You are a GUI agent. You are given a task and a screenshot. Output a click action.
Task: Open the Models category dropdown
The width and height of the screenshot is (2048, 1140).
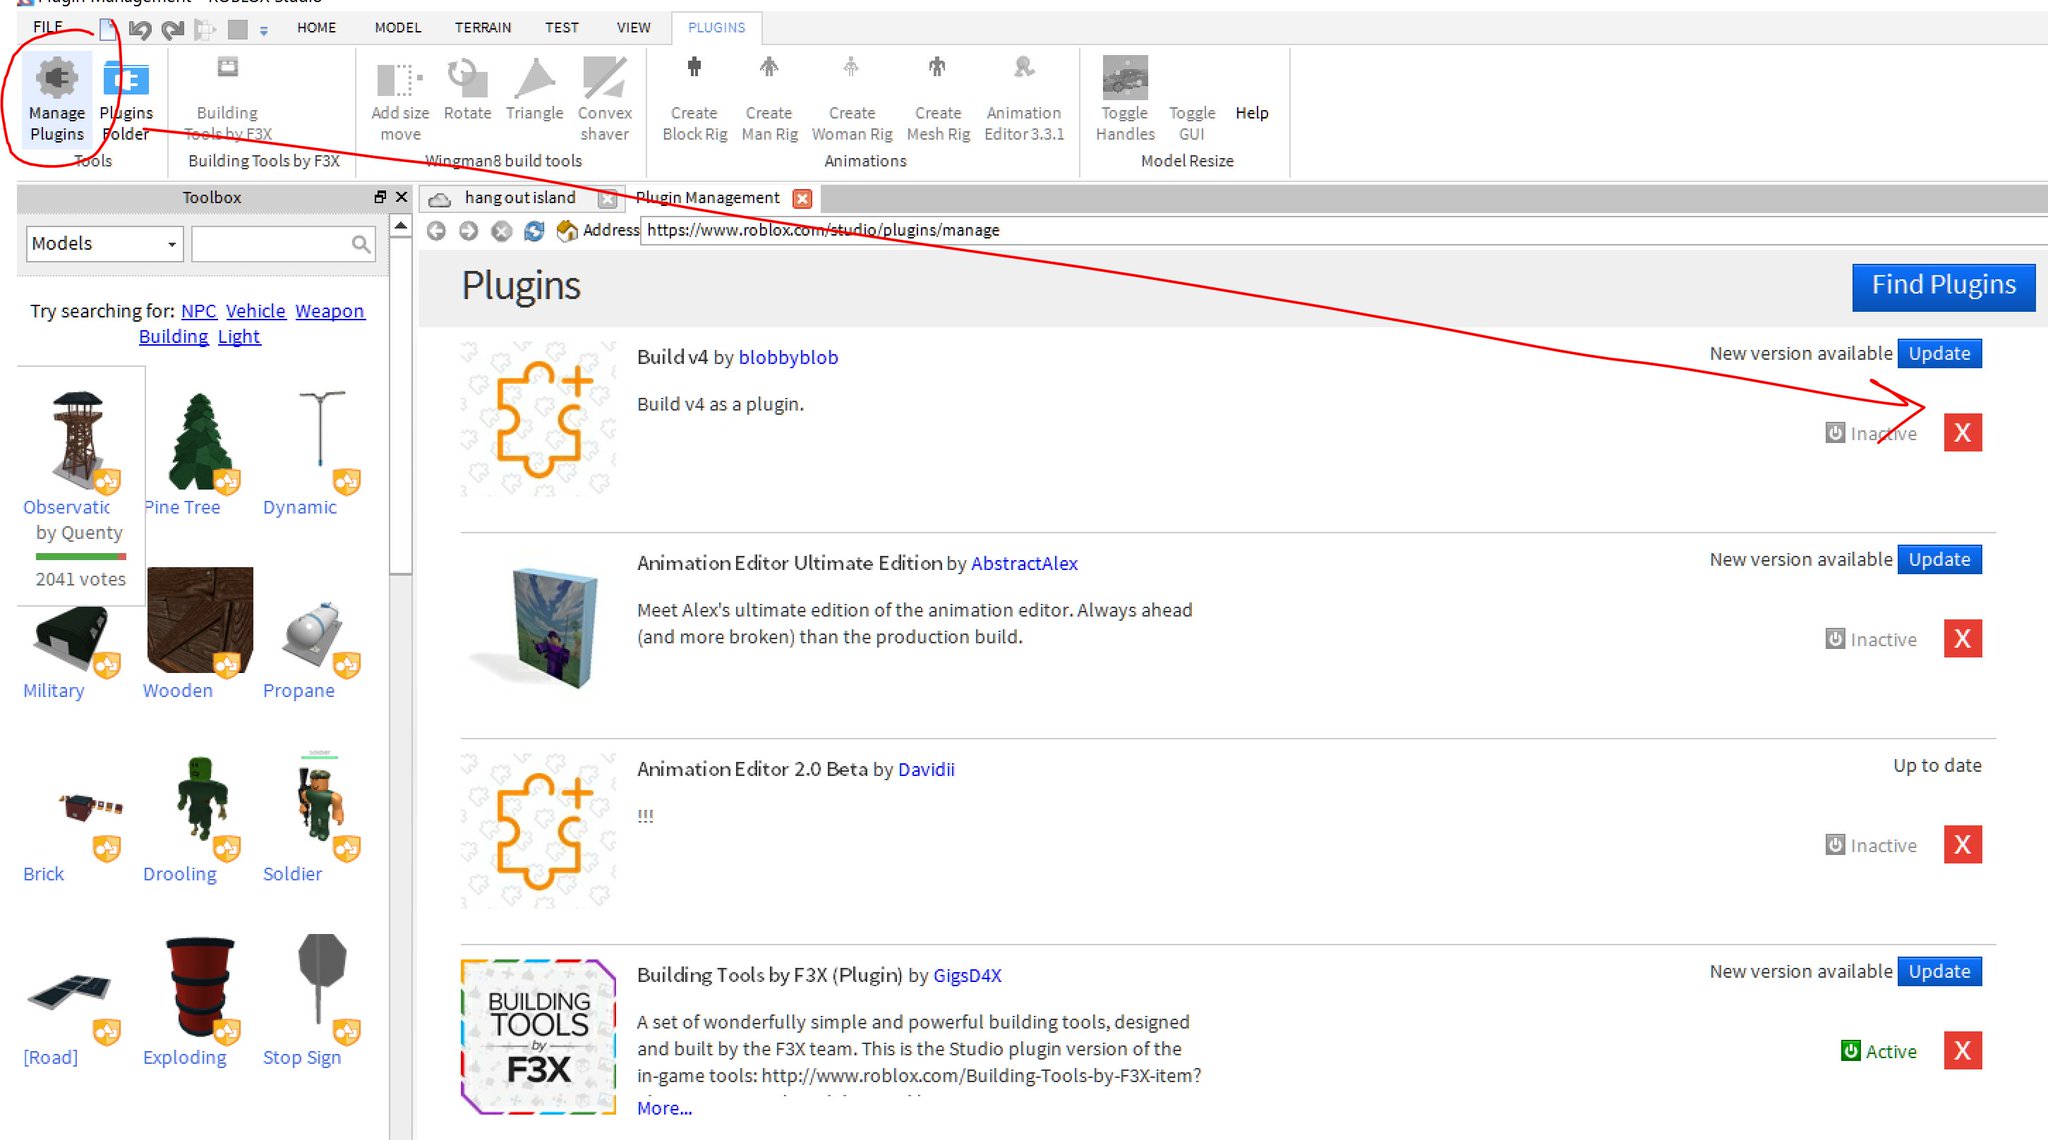point(104,244)
